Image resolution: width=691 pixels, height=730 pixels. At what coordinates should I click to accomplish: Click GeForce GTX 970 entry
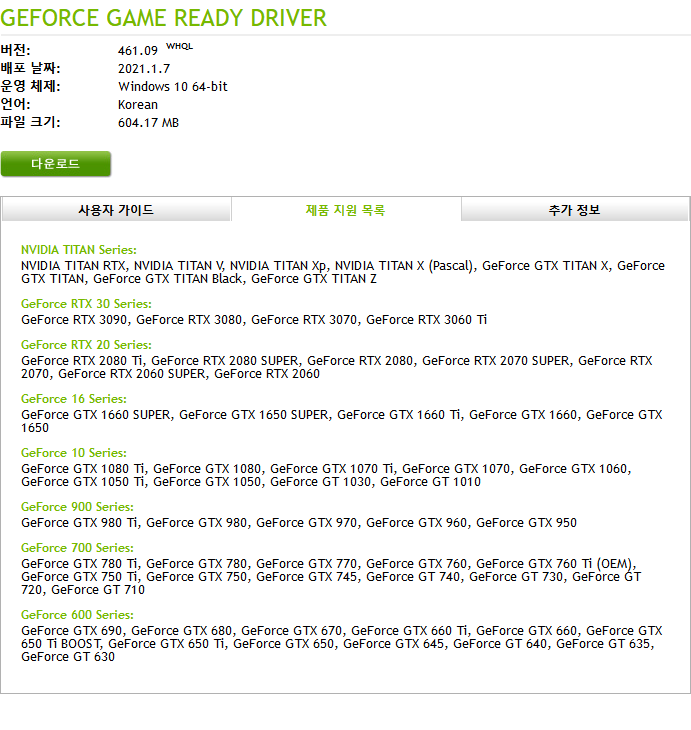306,523
